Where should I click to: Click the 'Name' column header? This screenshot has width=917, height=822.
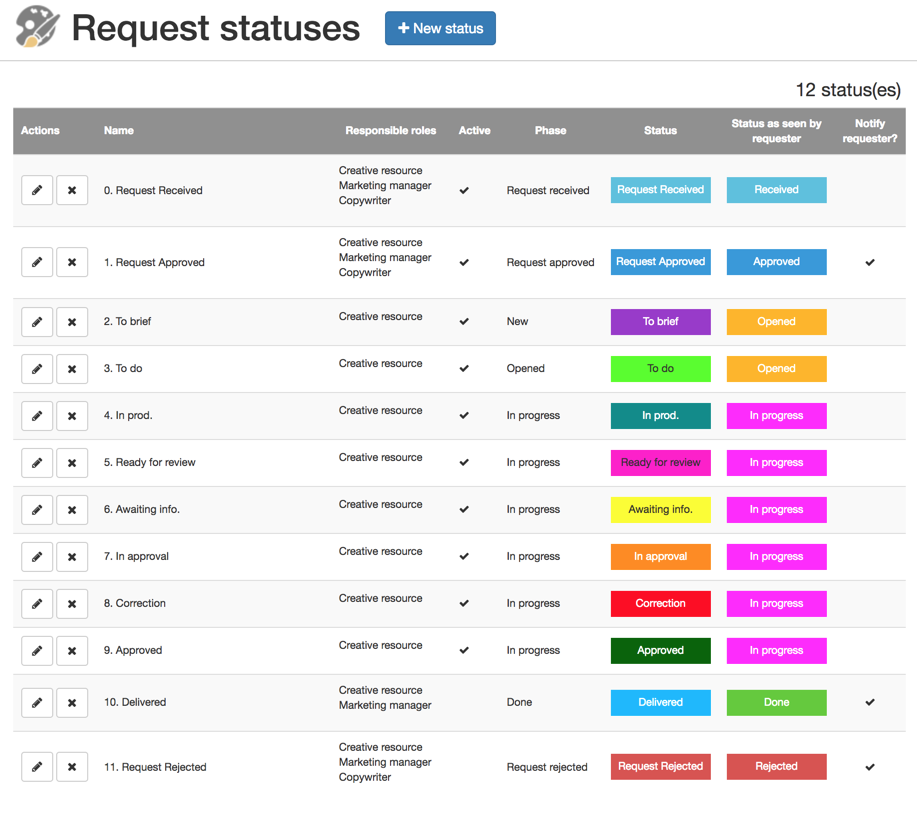point(119,131)
